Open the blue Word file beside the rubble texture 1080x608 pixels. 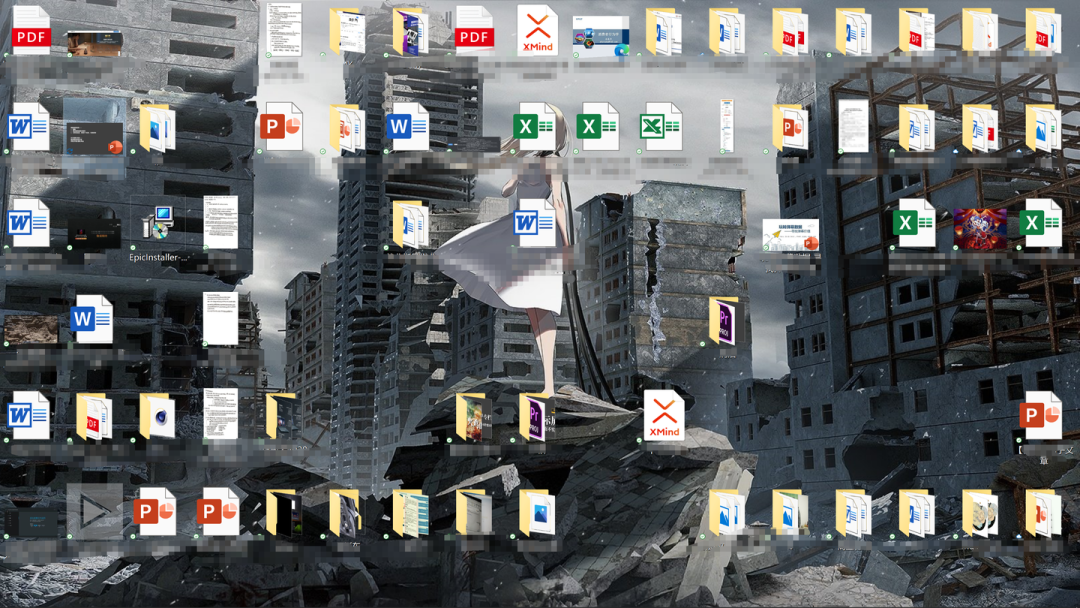tap(92, 319)
